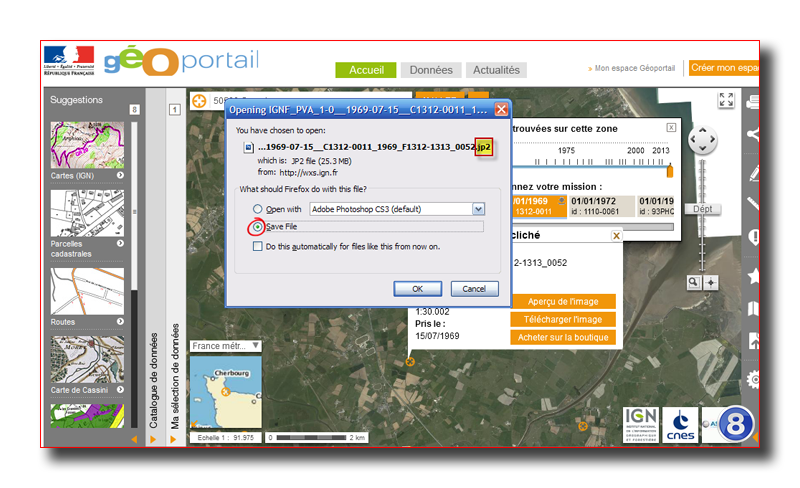Click the Dépt zoom level slider handle

(703, 209)
